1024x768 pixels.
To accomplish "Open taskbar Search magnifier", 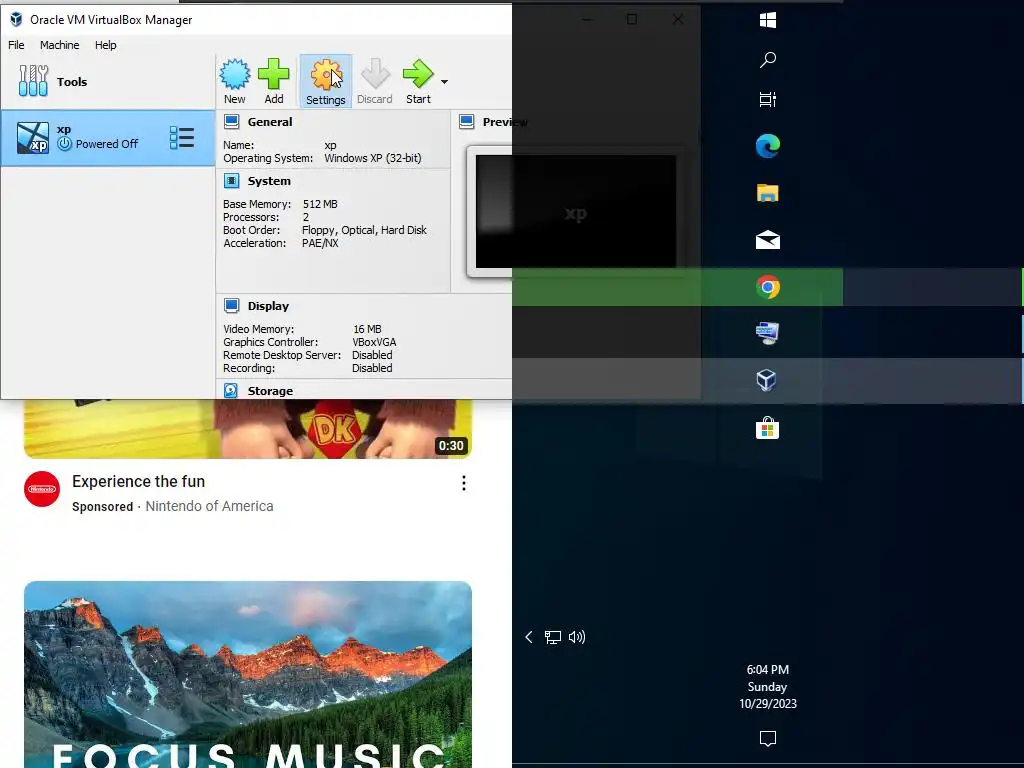I will (768, 59).
